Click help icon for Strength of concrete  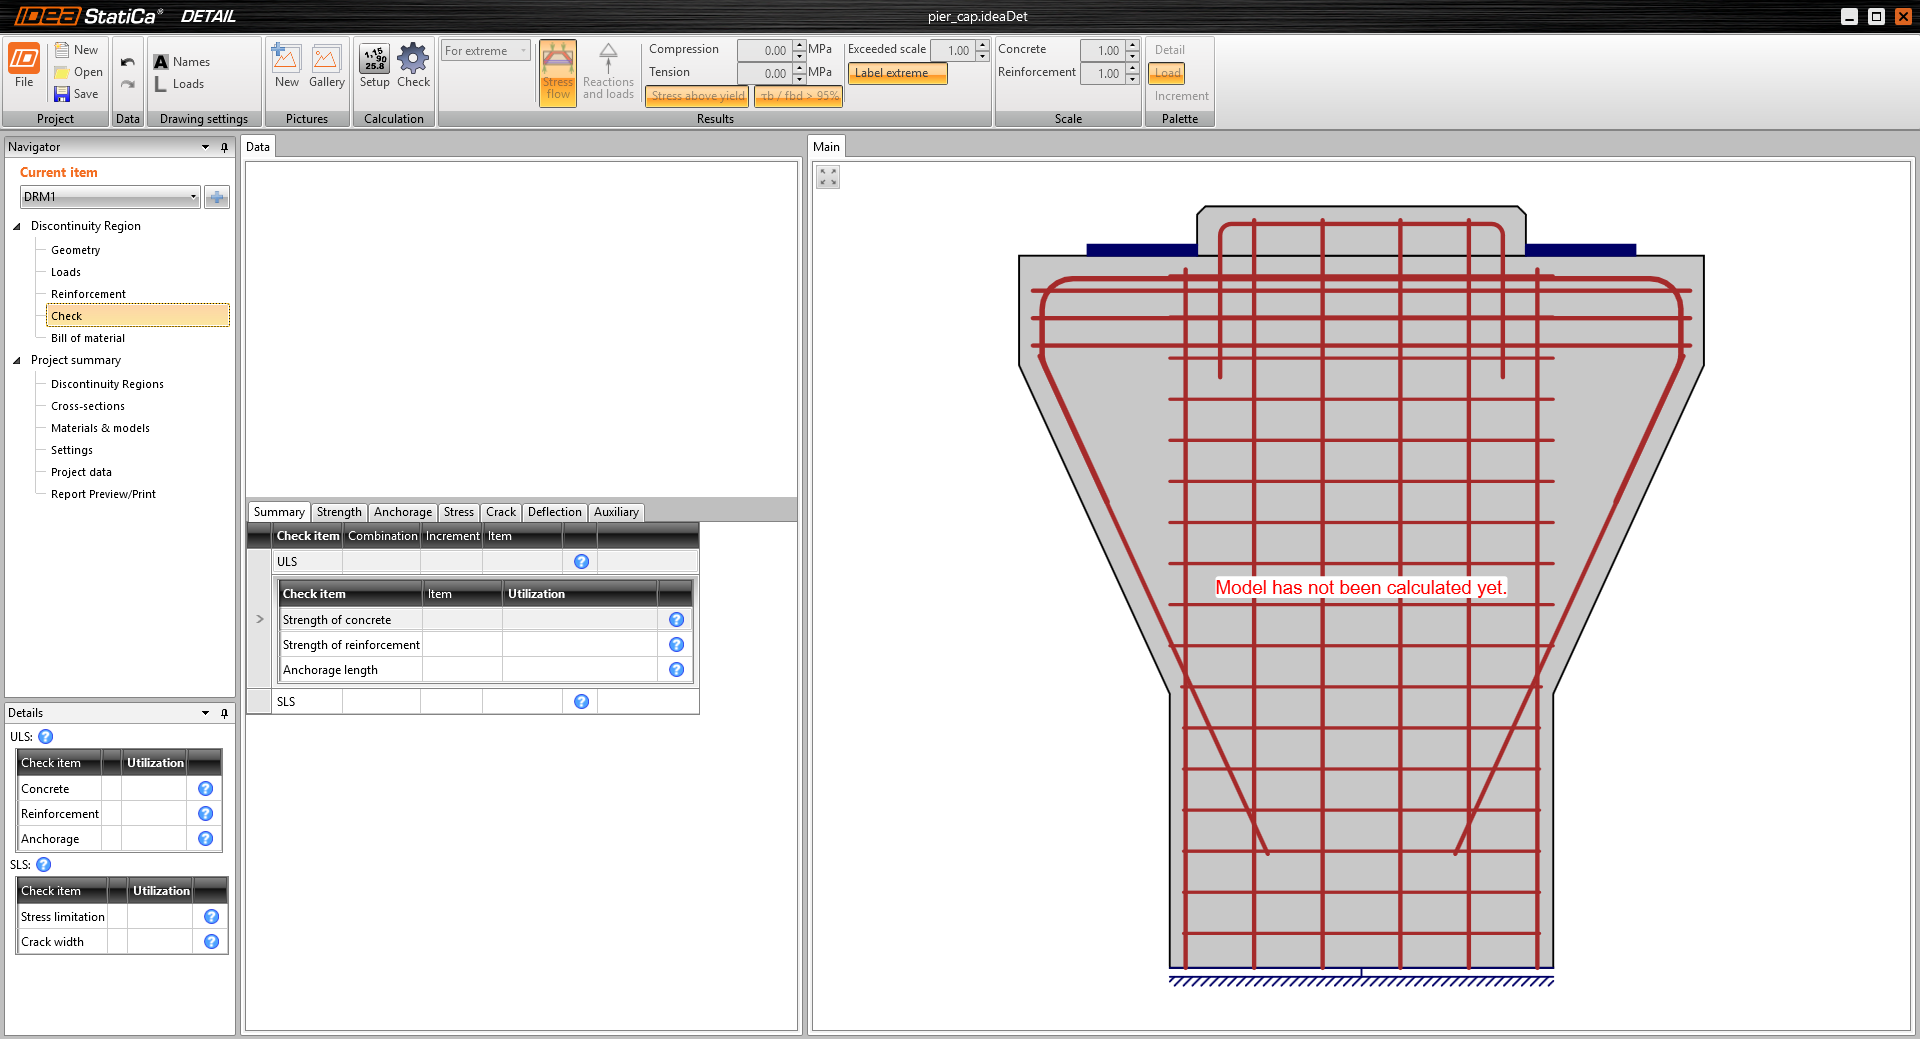[x=676, y=620]
